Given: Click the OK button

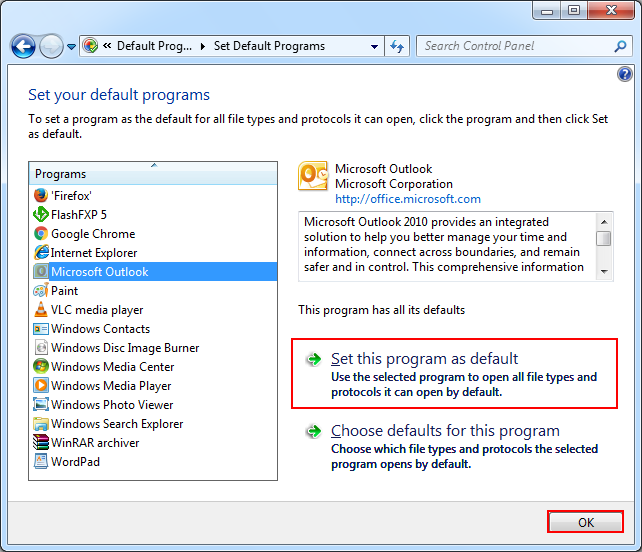Looking at the screenshot, I should pyautogui.click(x=585, y=522).
